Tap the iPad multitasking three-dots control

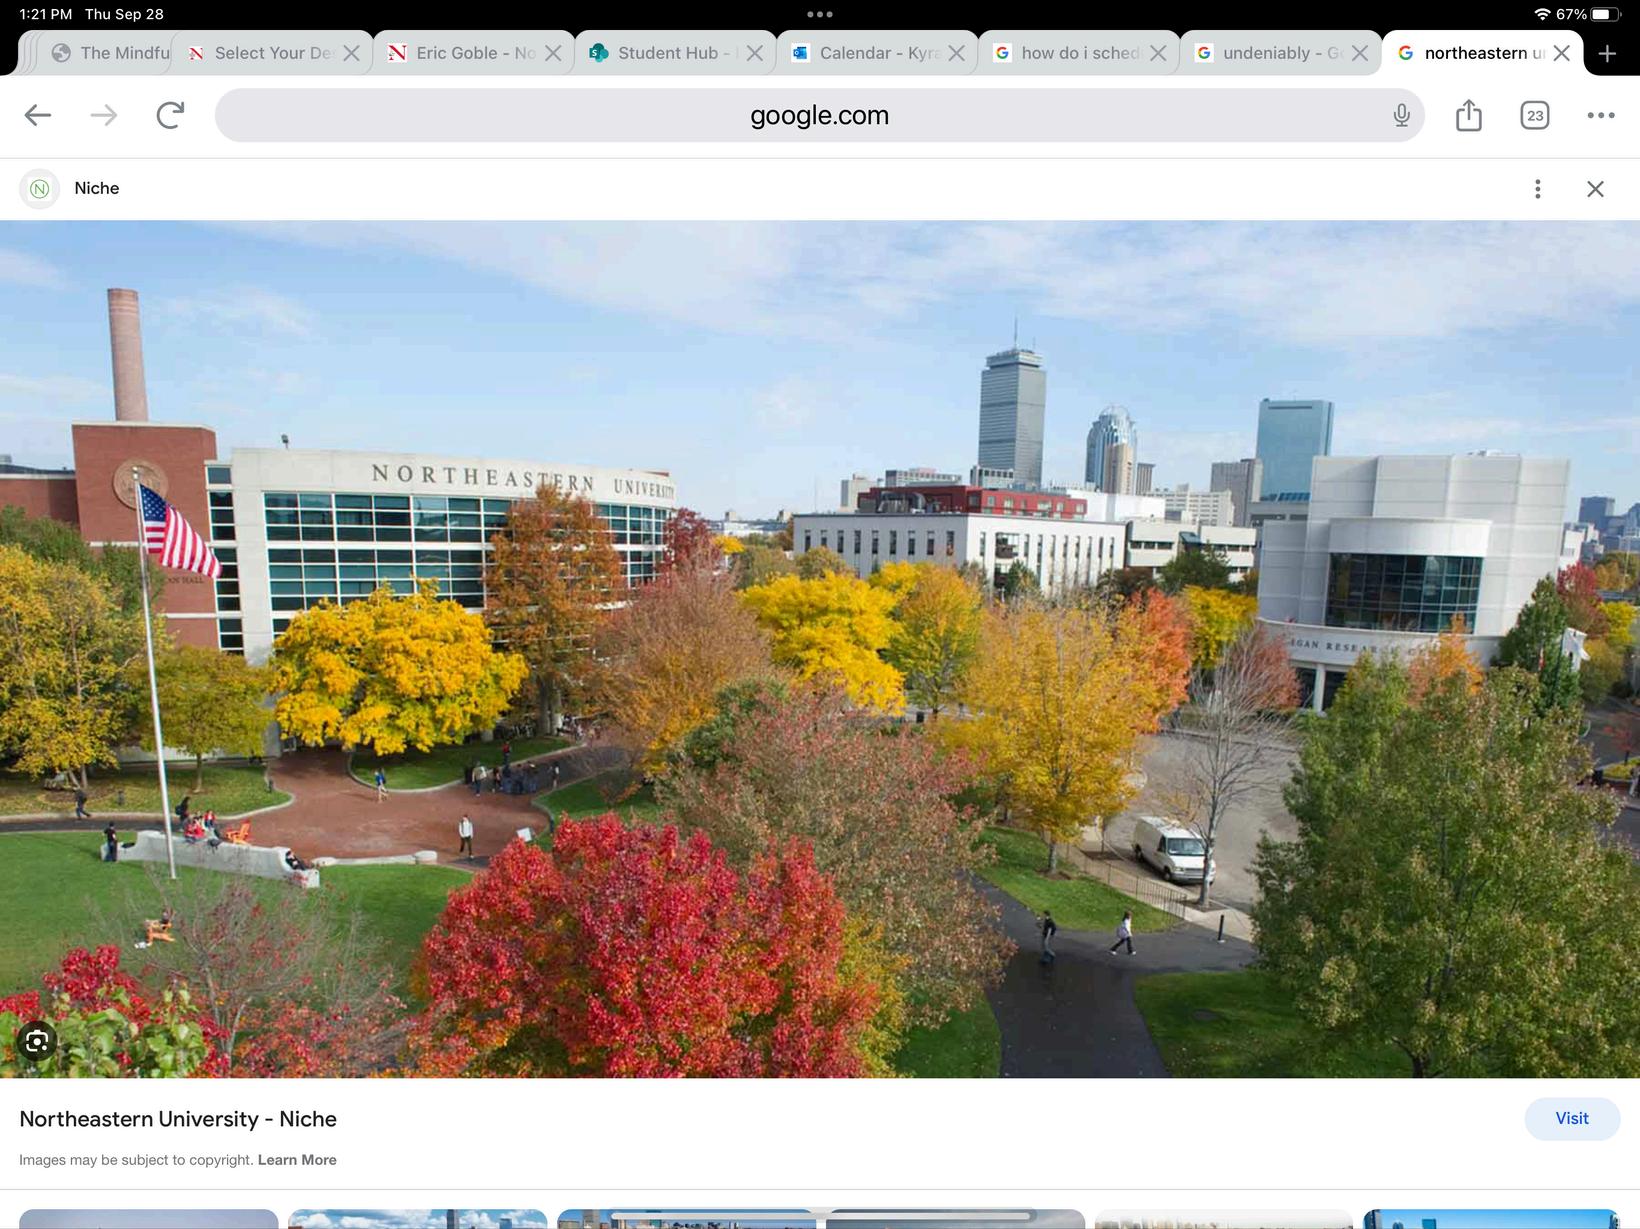click(820, 14)
